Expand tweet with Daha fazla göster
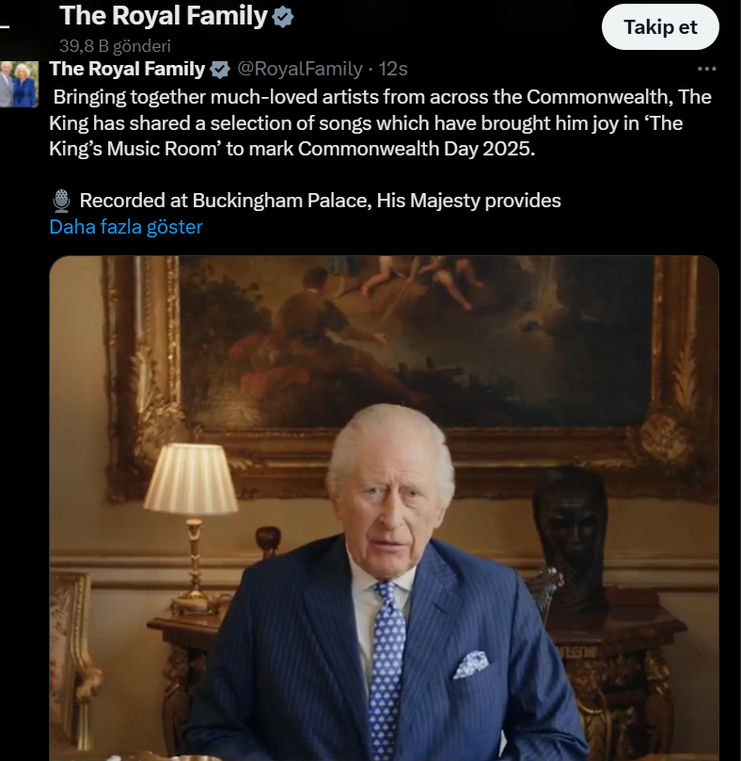Screen dimensions: 741x761 126,227
